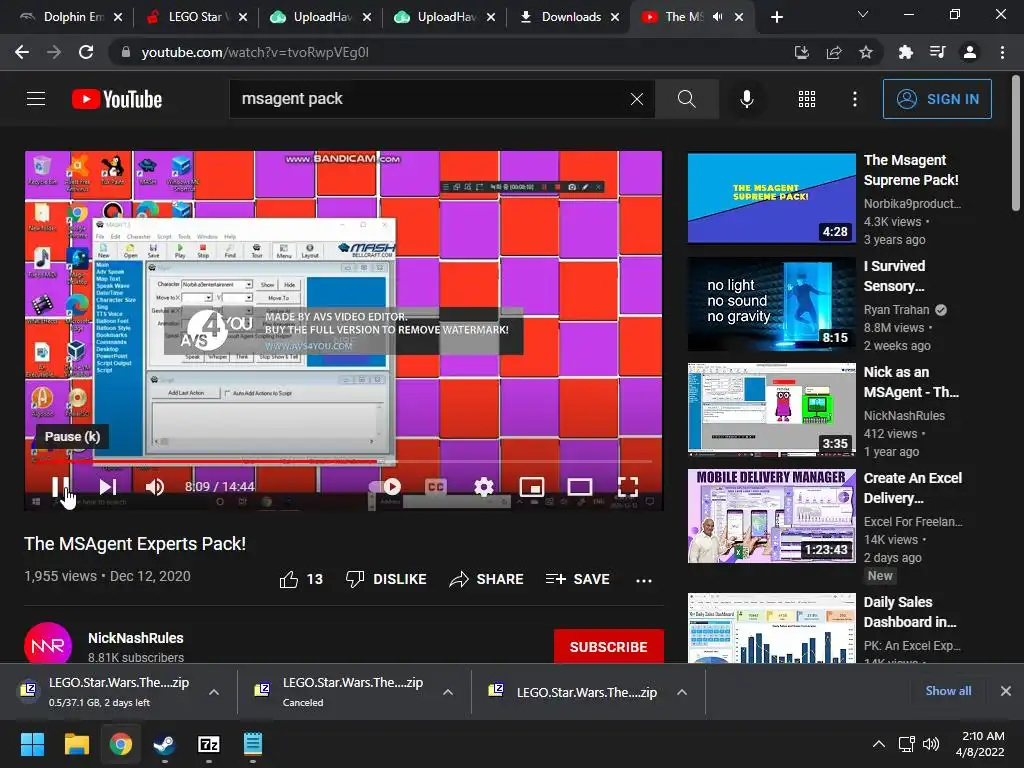
Task: Go to the YouTube home logo
Action: [x=117, y=99]
